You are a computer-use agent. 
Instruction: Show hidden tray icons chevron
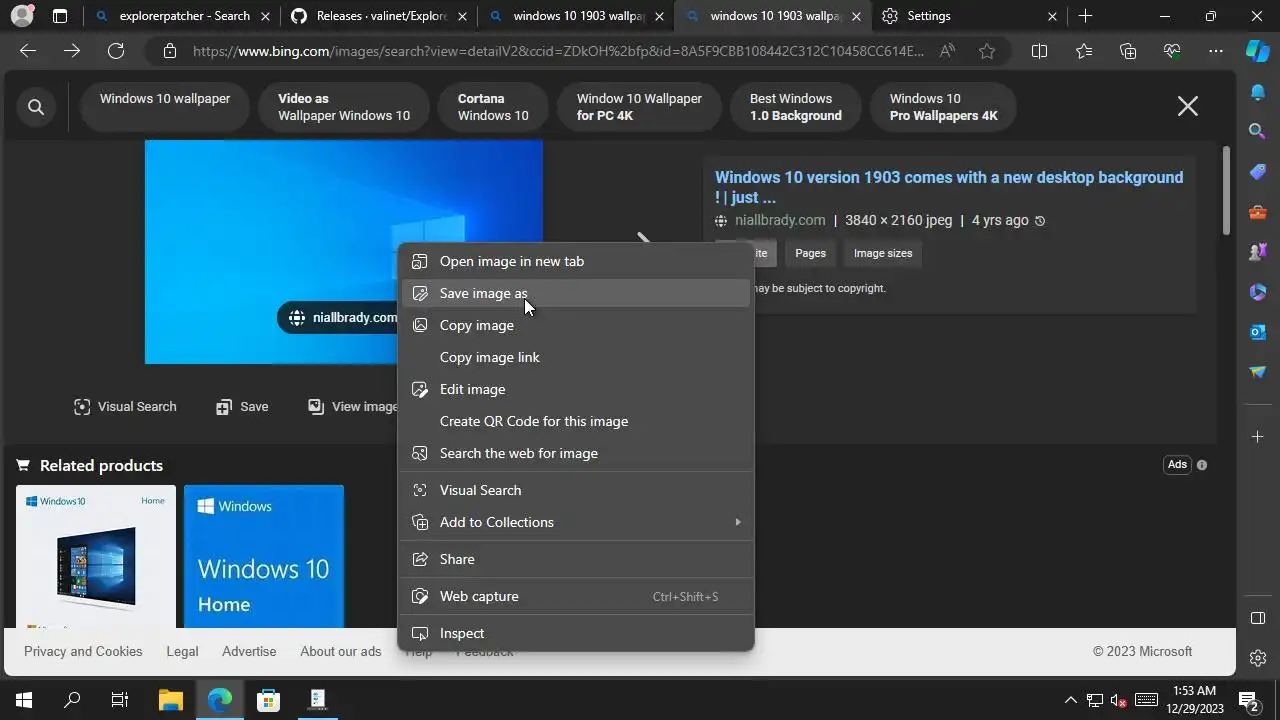(x=1070, y=700)
